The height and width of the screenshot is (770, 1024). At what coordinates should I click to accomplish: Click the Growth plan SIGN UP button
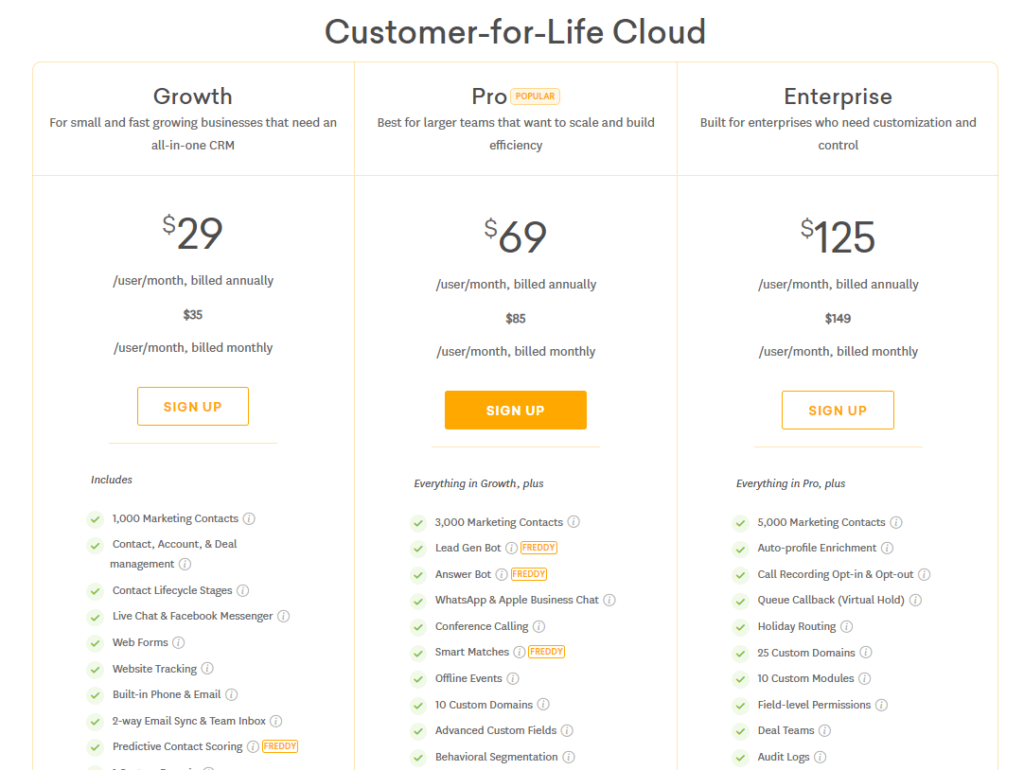pyautogui.click(x=193, y=406)
